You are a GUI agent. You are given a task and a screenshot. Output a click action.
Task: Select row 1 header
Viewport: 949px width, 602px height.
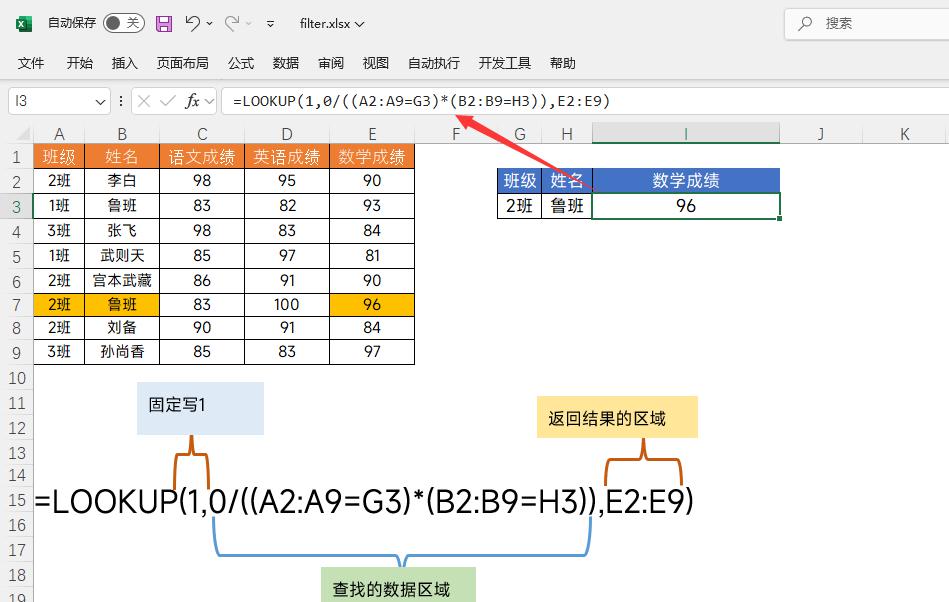[x=16, y=157]
